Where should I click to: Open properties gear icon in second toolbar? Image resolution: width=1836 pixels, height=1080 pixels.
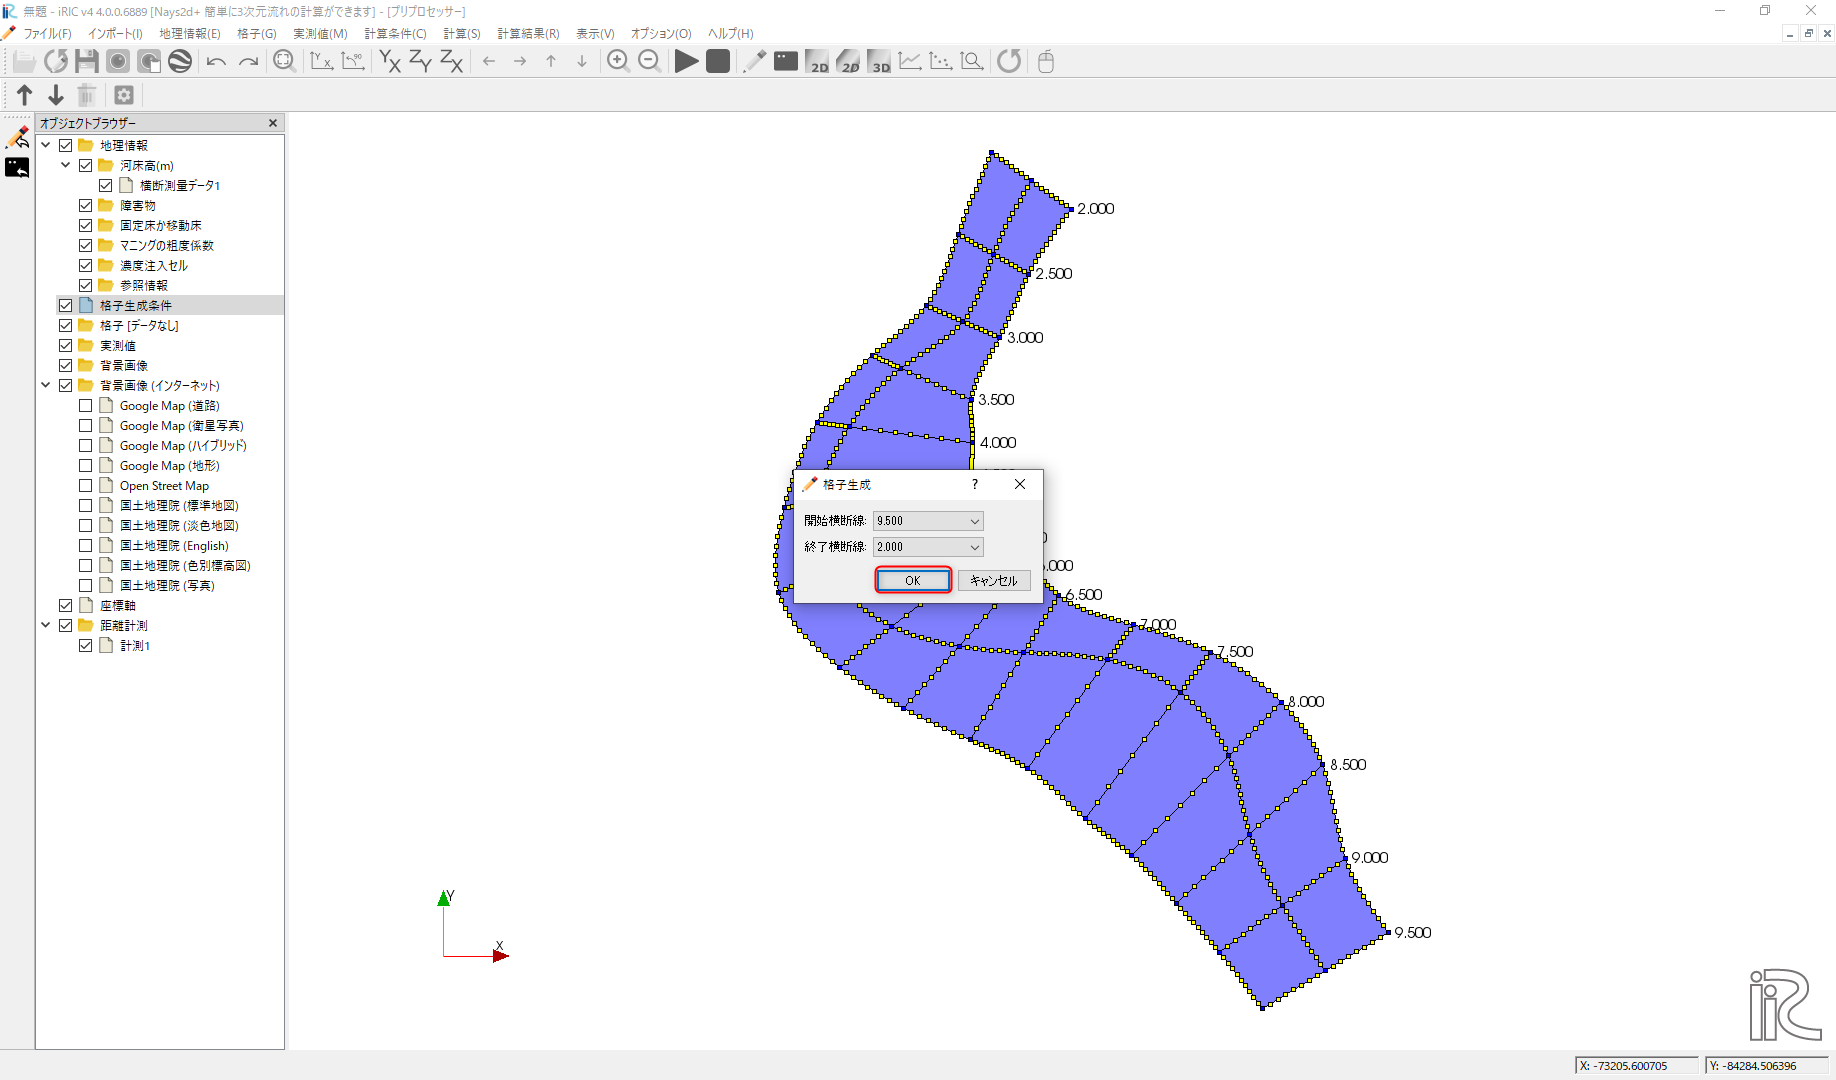click(124, 95)
